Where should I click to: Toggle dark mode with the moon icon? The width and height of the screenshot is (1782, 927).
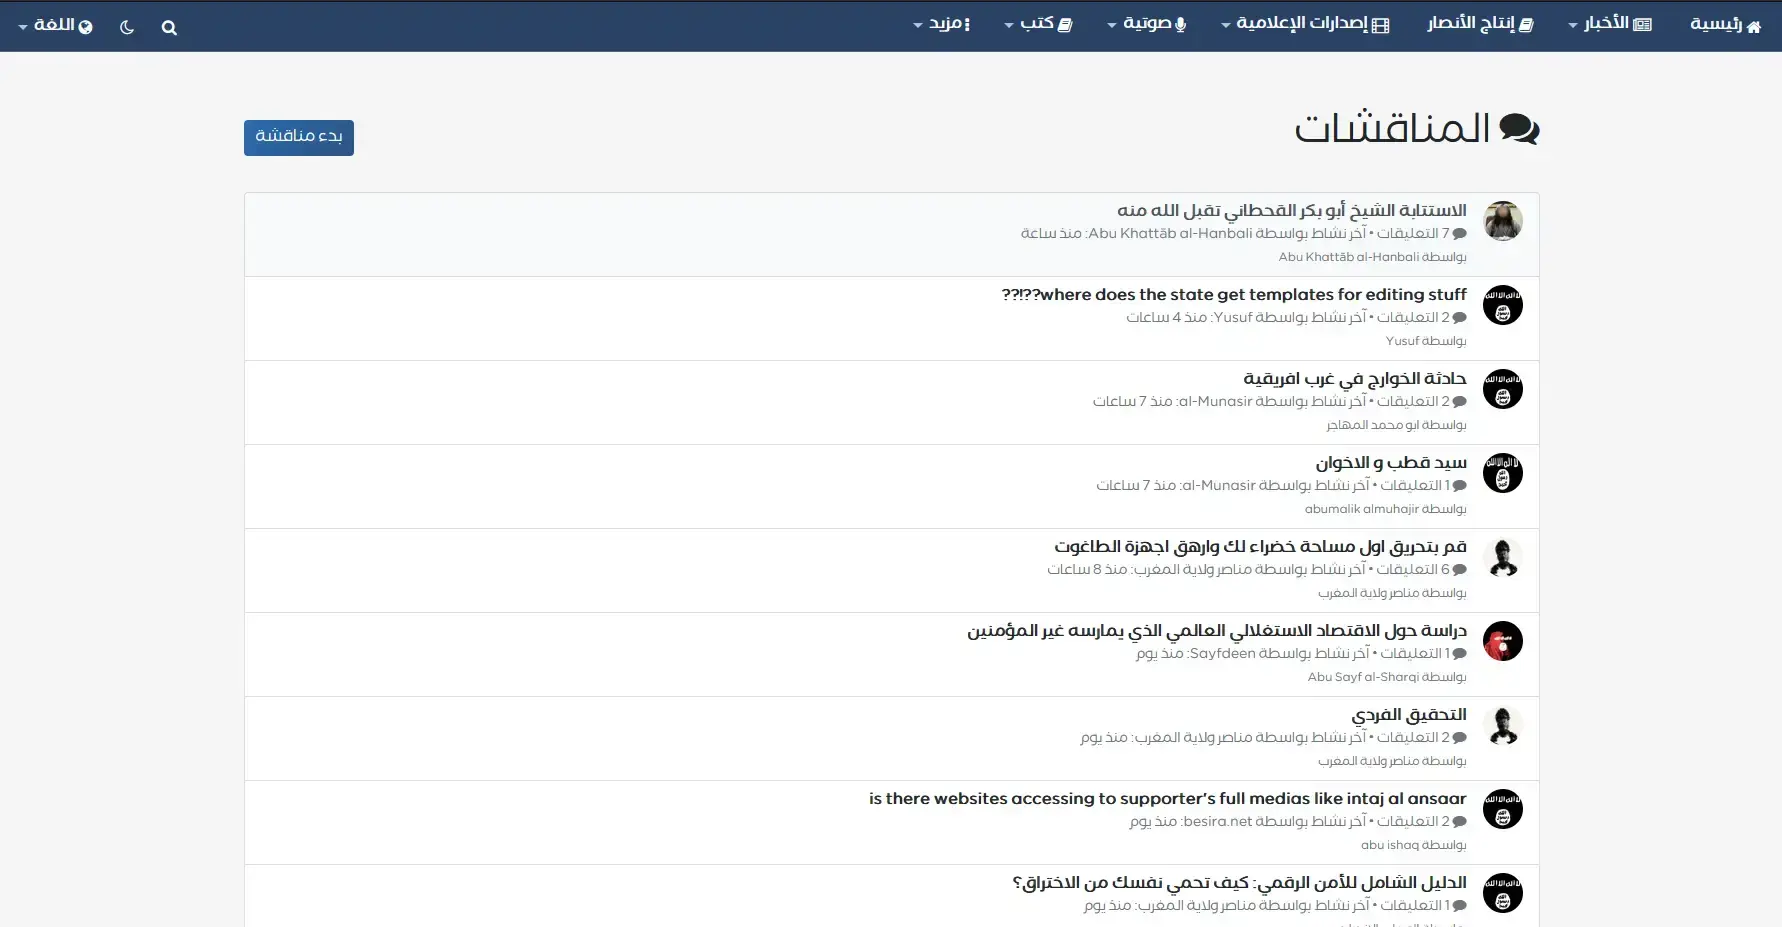click(127, 28)
